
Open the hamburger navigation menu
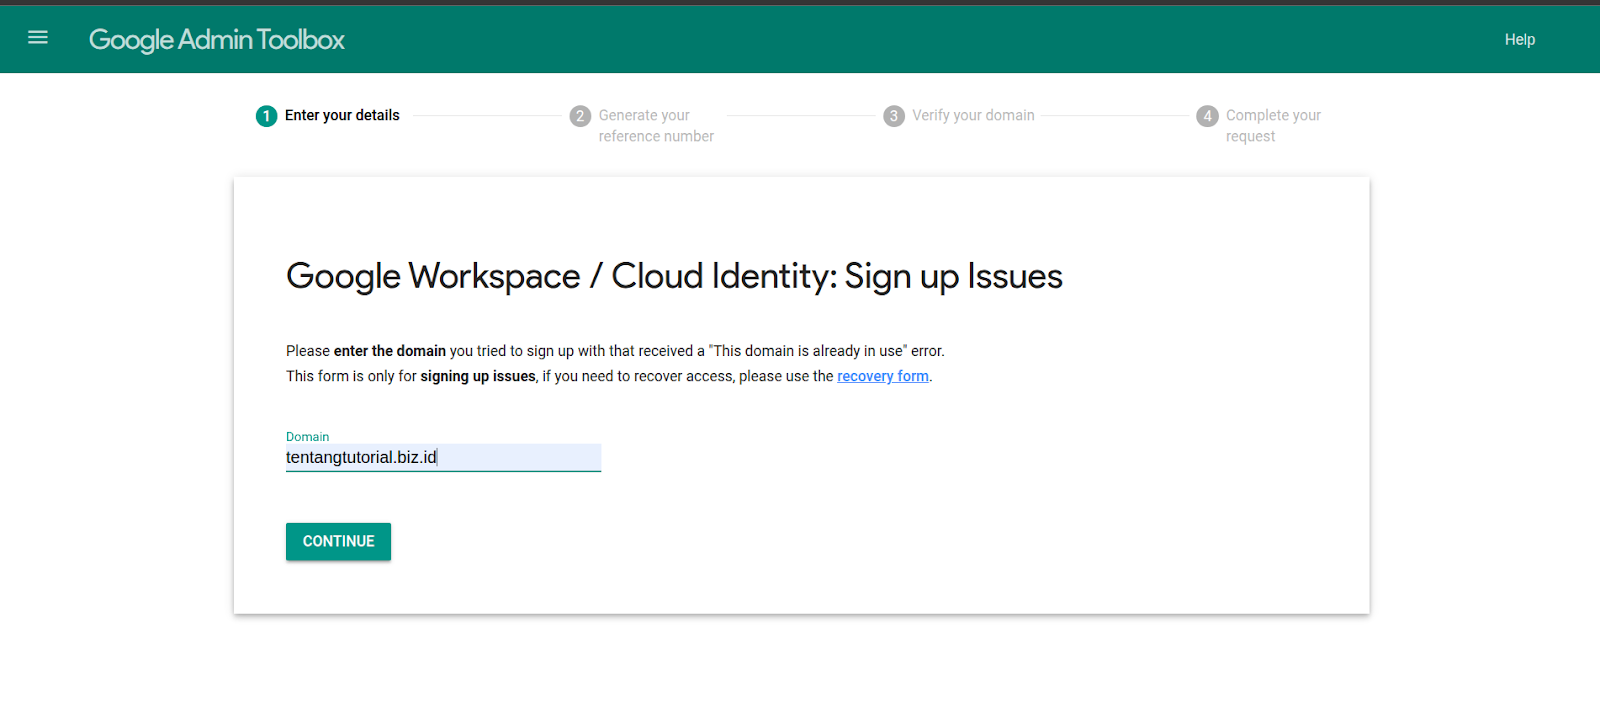[x=38, y=38]
